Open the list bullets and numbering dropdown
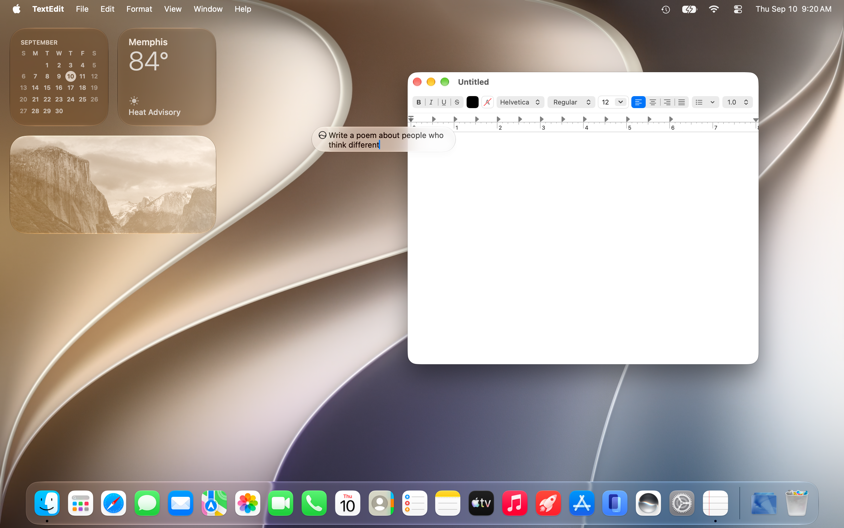The image size is (844, 528). (x=705, y=102)
